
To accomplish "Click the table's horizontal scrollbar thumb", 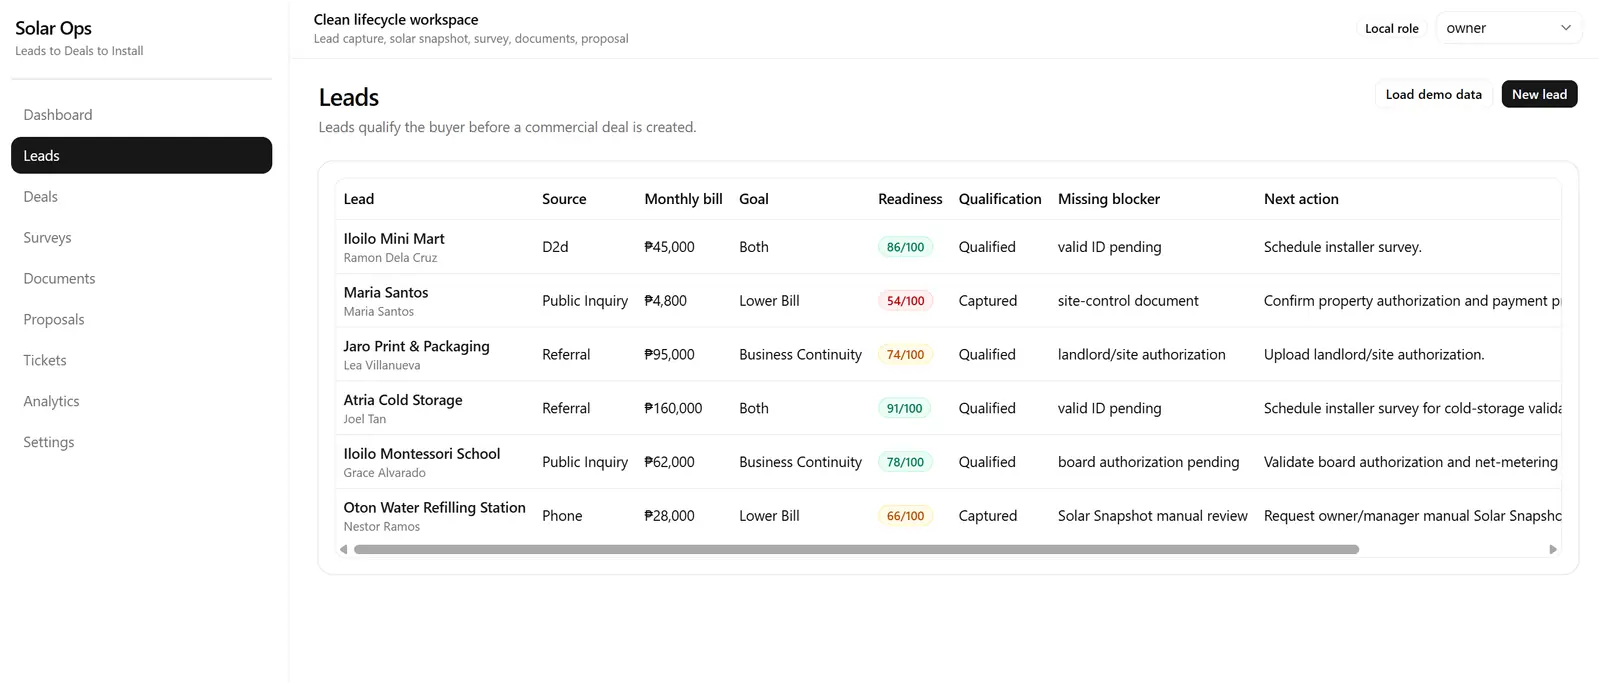I will coord(856,549).
